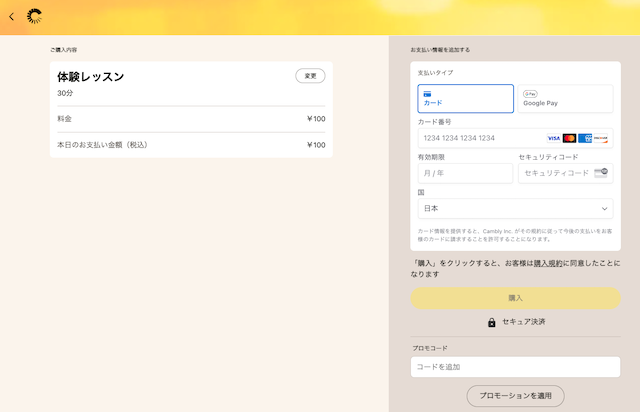Click the 支払いタイプ label

(x=435, y=73)
